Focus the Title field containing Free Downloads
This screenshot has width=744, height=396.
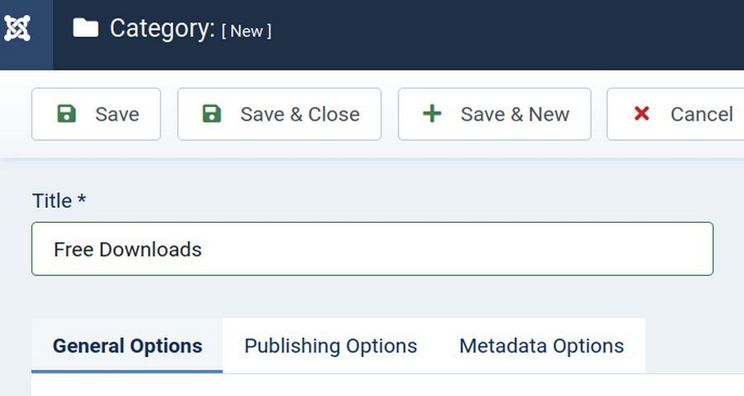tap(372, 249)
